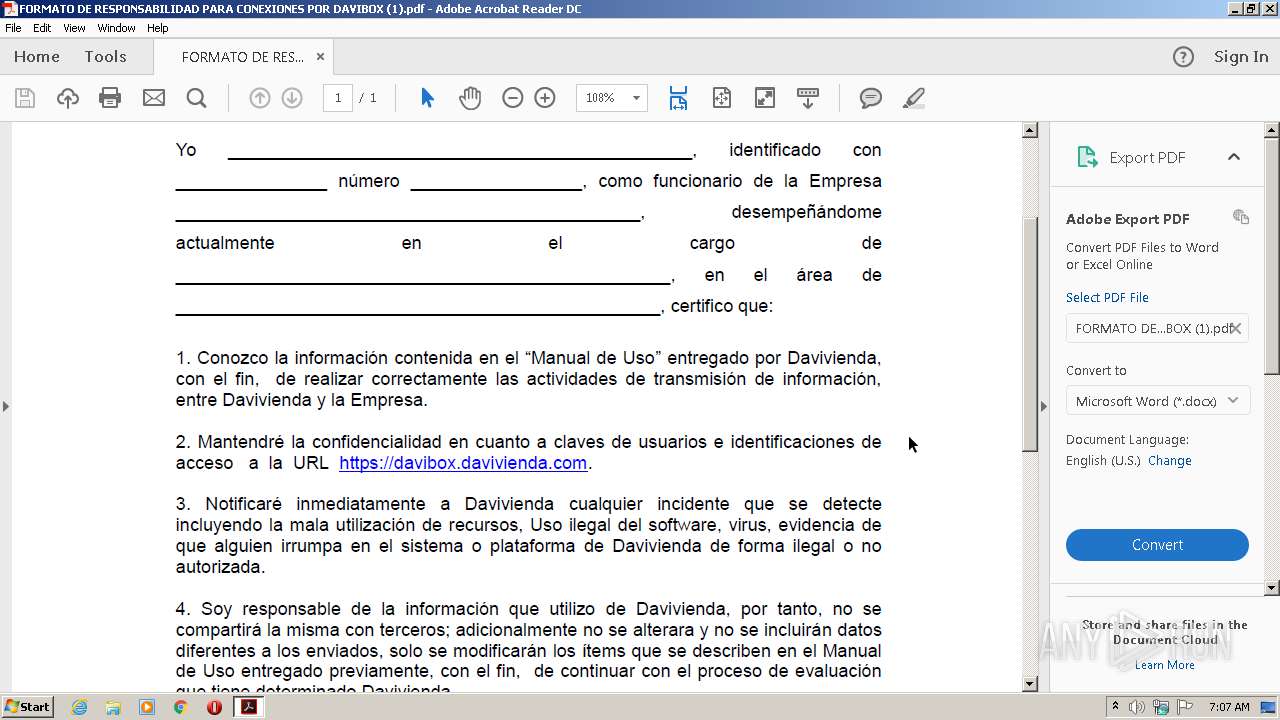The width and height of the screenshot is (1280, 720).
Task: Close the FORMATO DE RES... document tab
Action: point(320,57)
